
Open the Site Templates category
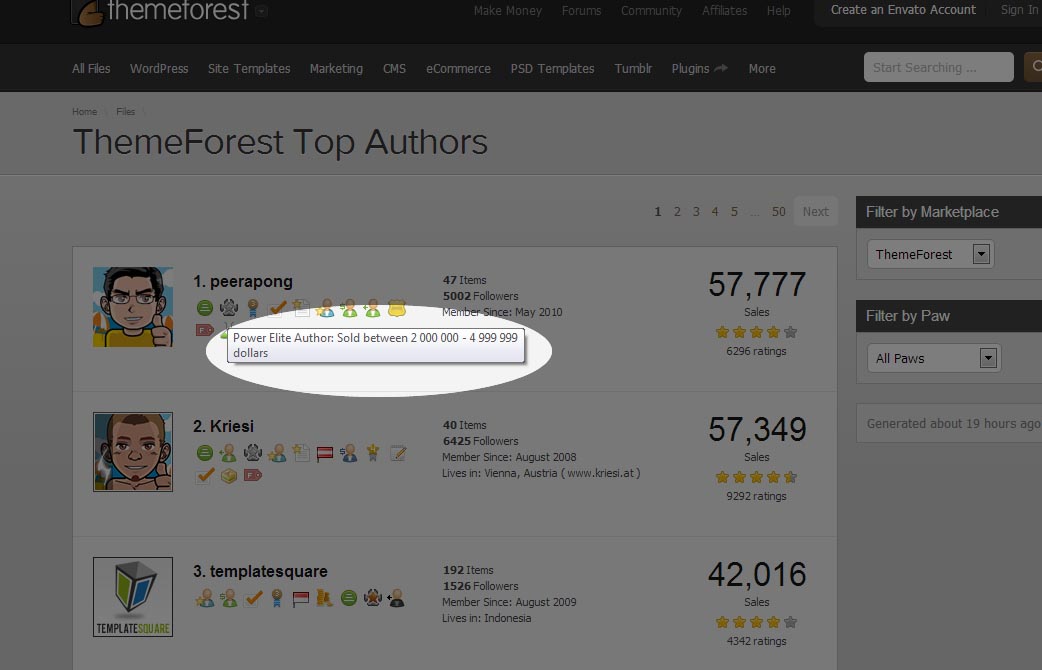point(249,68)
